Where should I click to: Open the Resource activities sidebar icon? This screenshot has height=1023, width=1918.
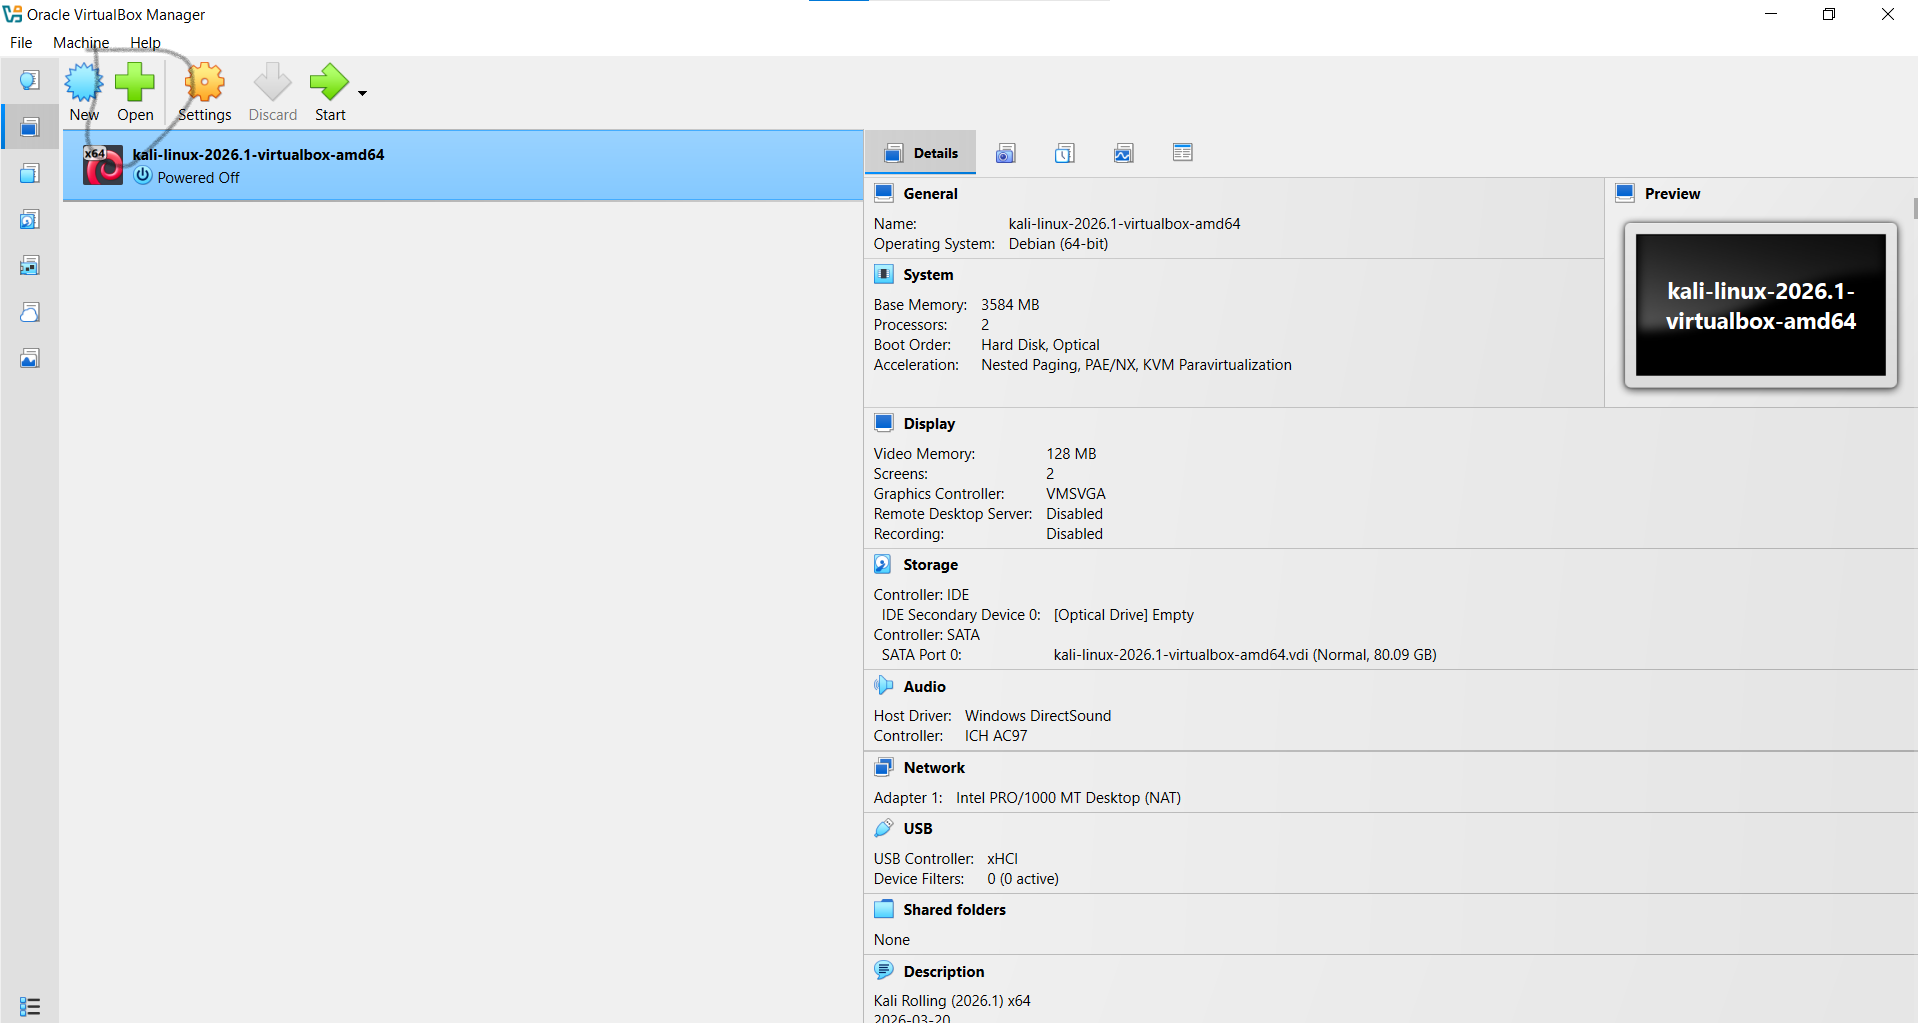click(30, 358)
